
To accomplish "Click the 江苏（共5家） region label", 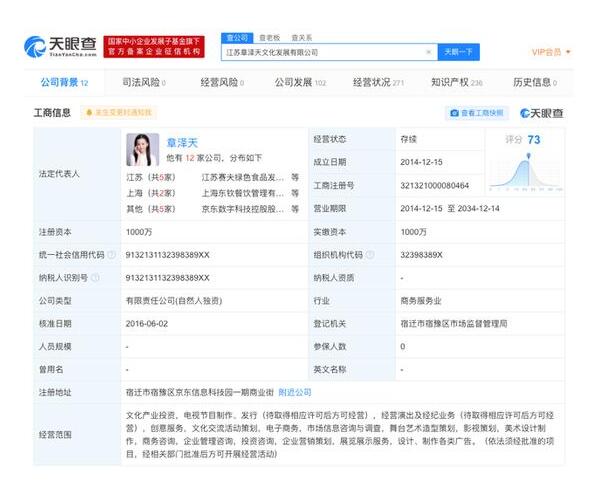I will click(151, 178).
